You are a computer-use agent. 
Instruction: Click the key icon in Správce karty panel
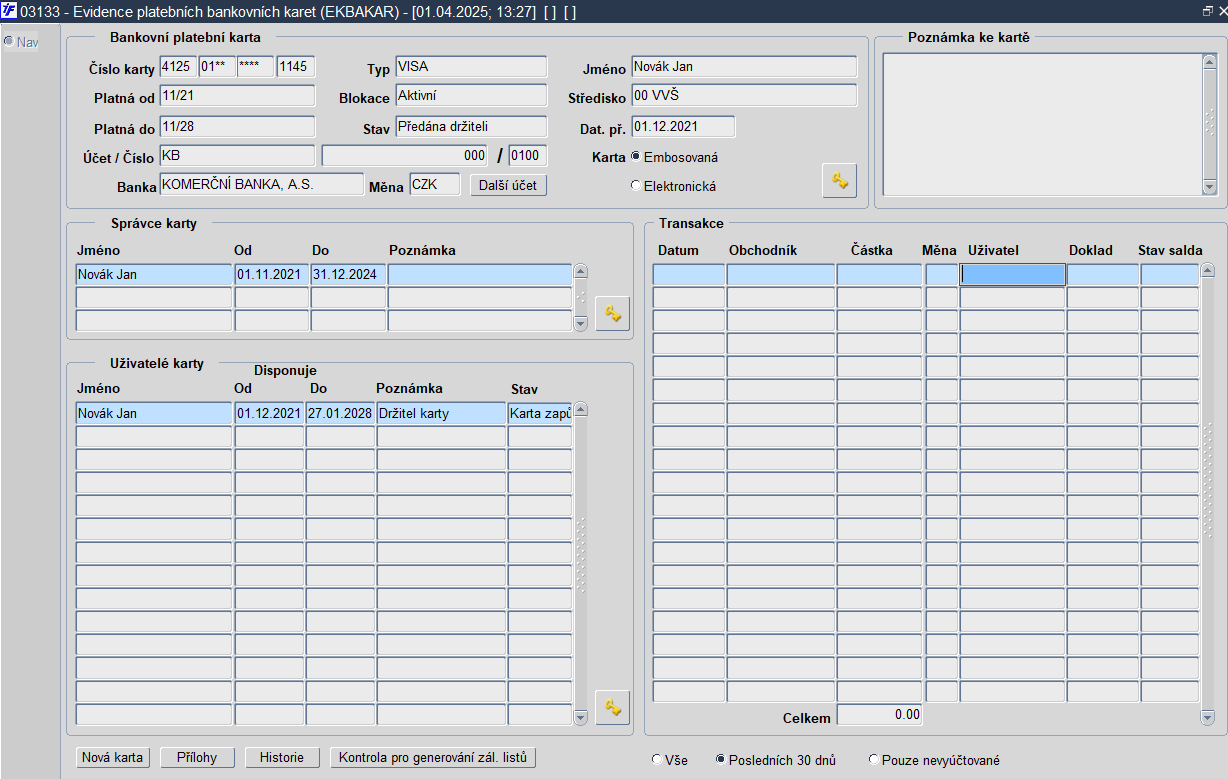pyautogui.click(x=613, y=313)
